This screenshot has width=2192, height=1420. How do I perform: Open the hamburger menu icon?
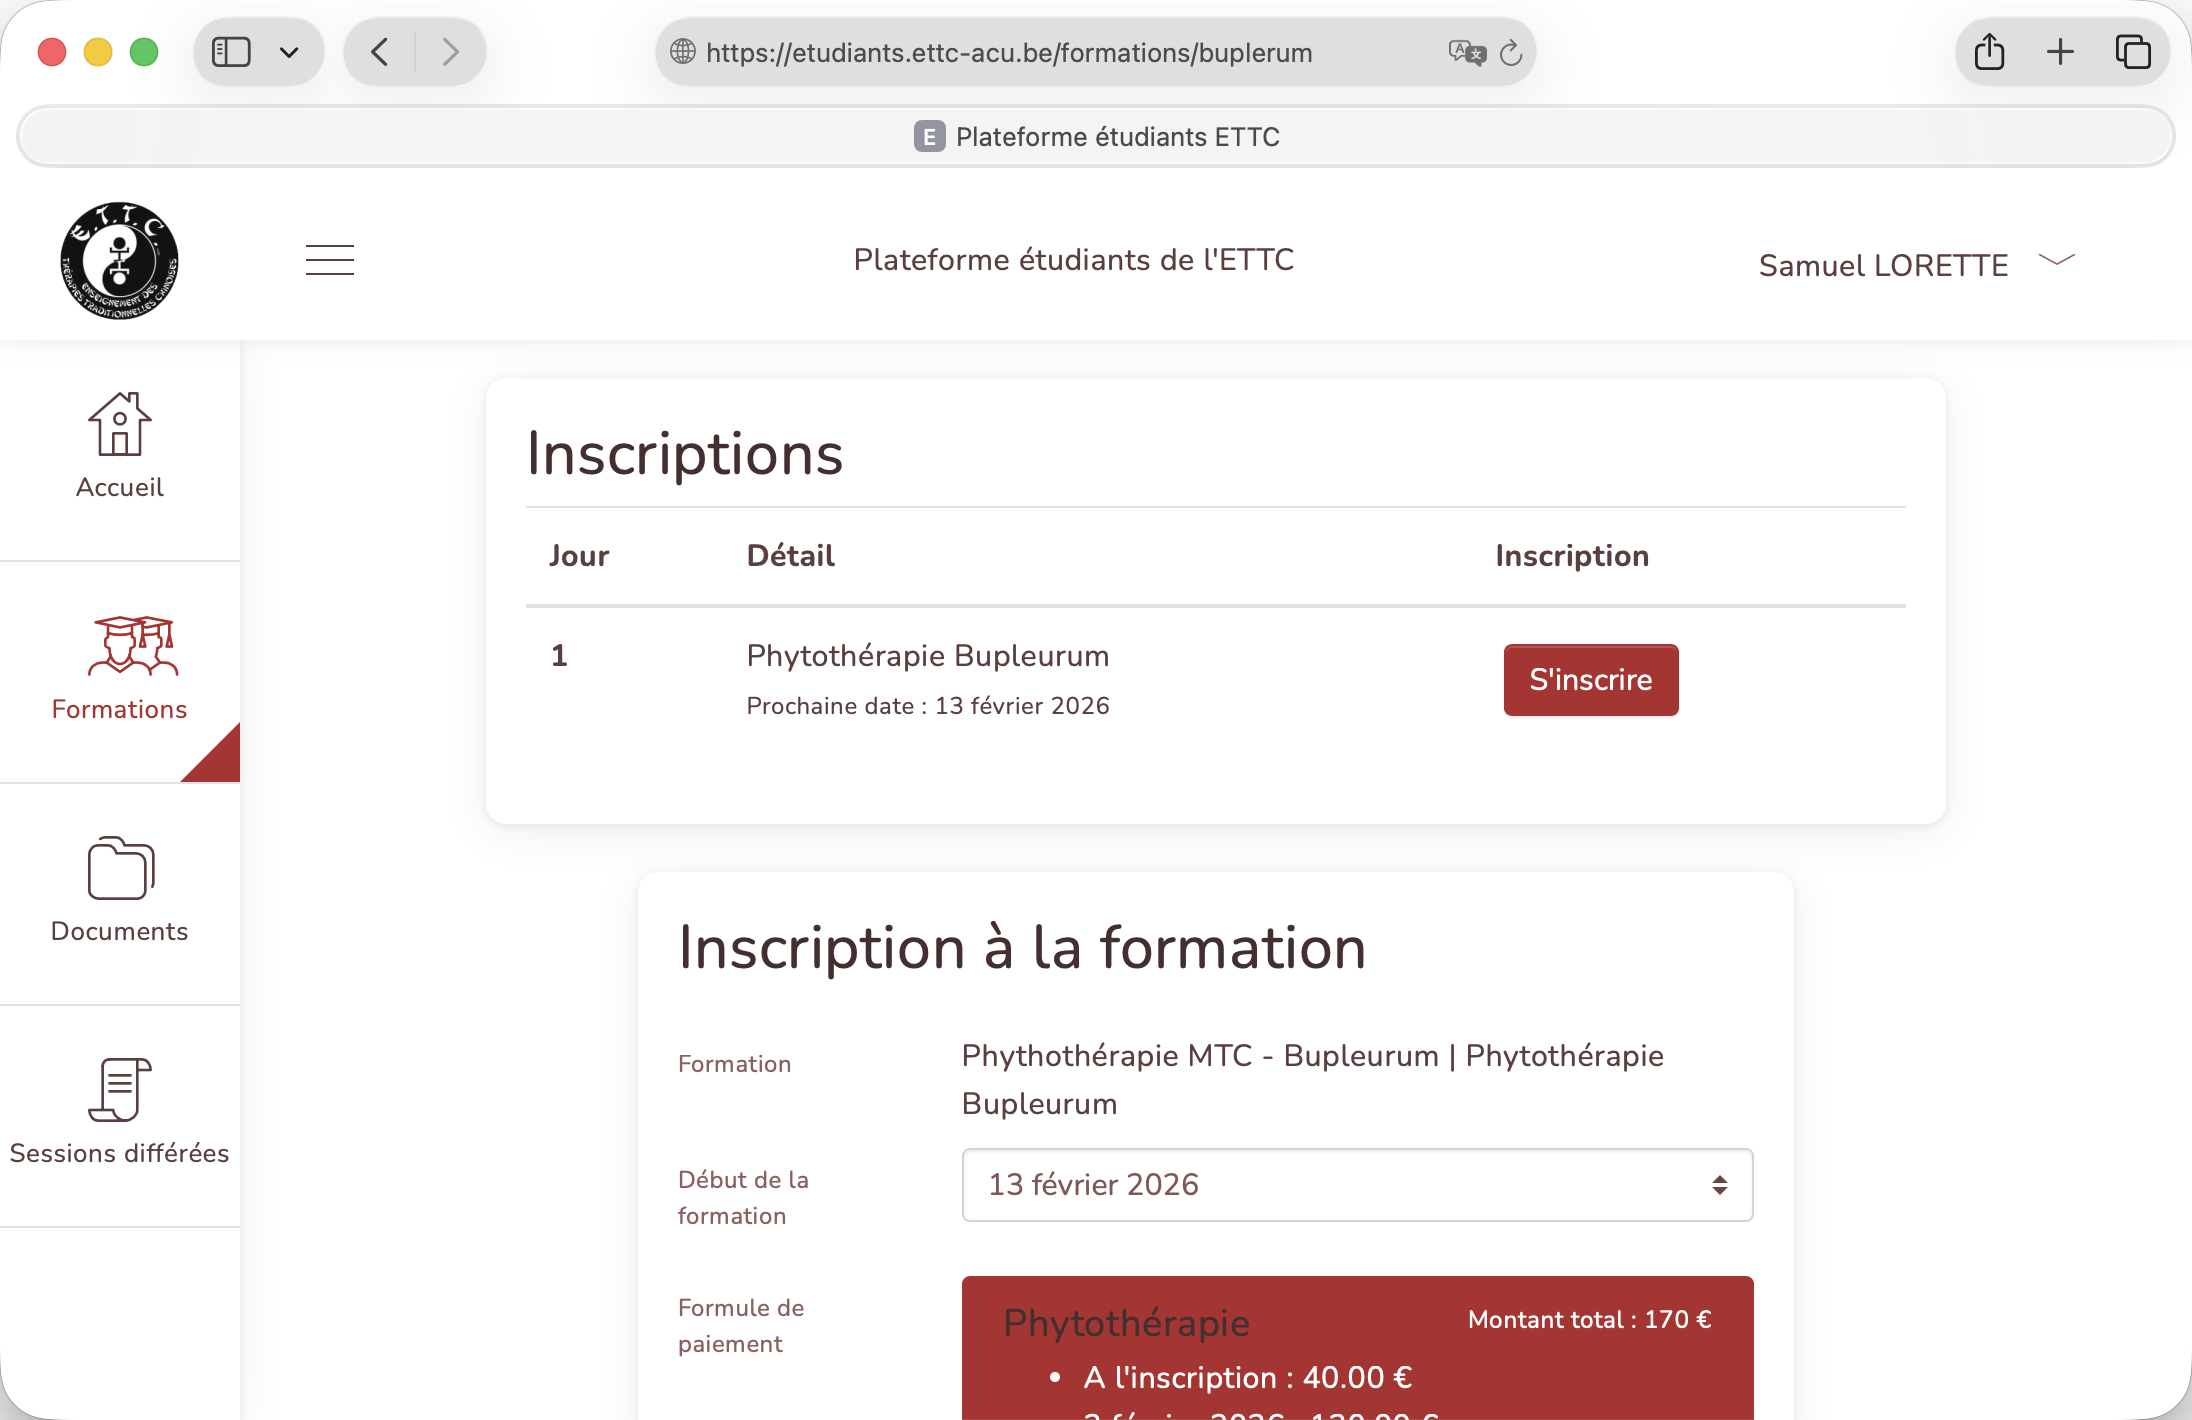click(x=329, y=260)
